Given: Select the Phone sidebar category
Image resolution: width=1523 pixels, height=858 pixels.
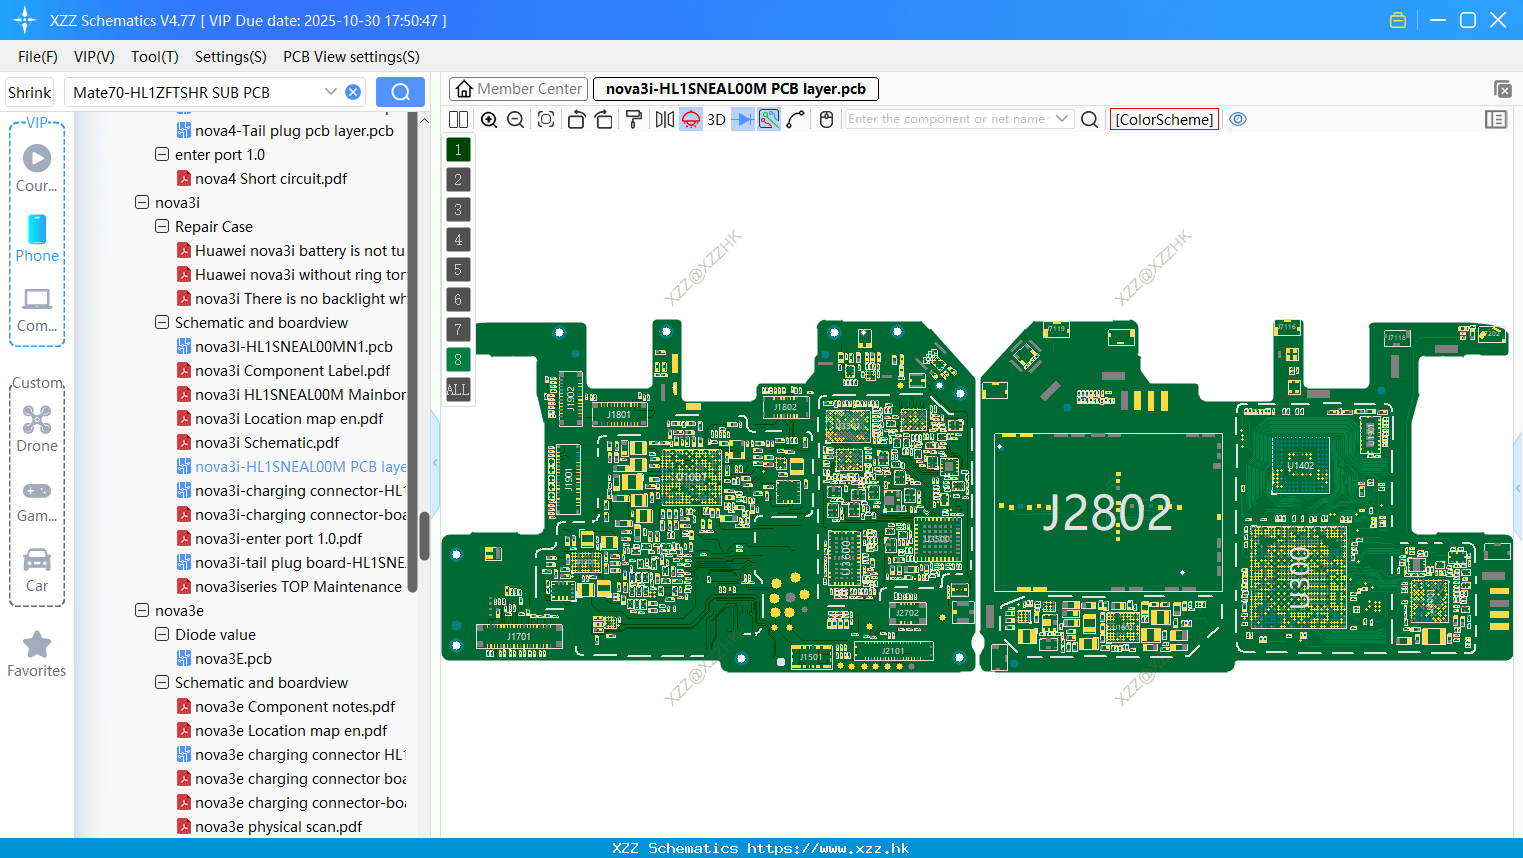Looking at the screenshot, I should [x=37, y=239].
